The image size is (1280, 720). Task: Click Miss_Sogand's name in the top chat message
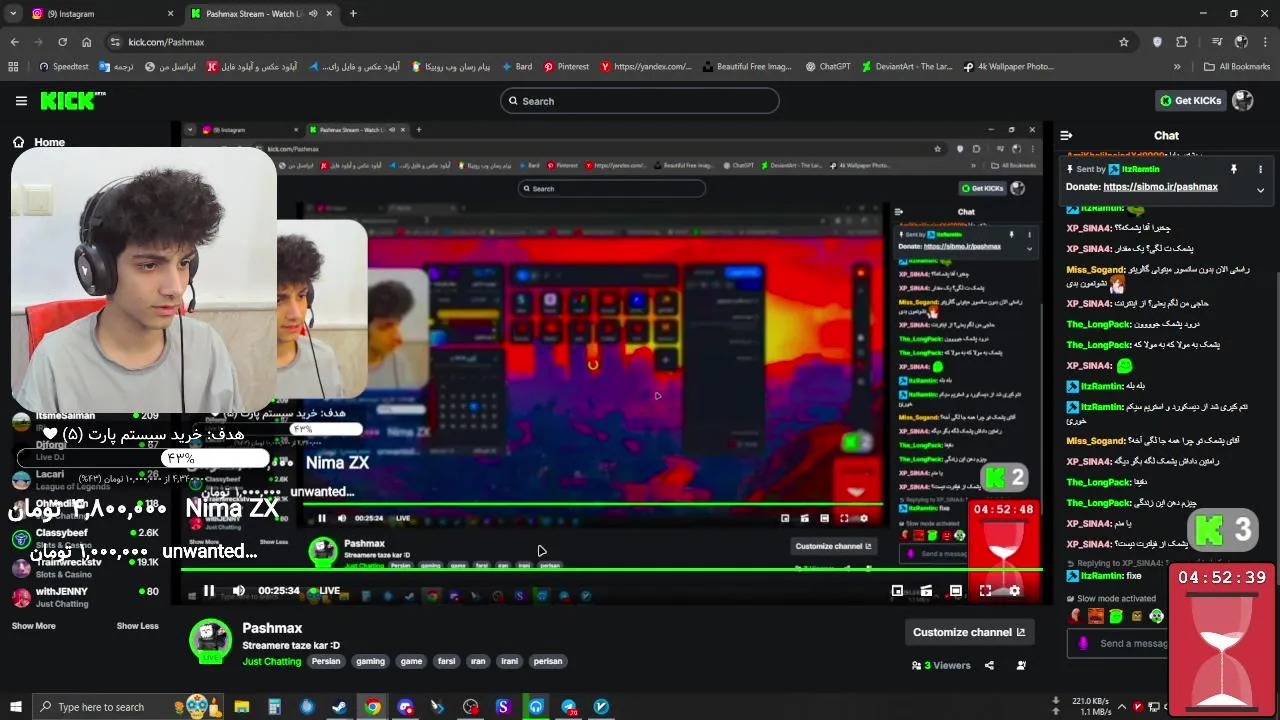click(x=1096, y=270)
